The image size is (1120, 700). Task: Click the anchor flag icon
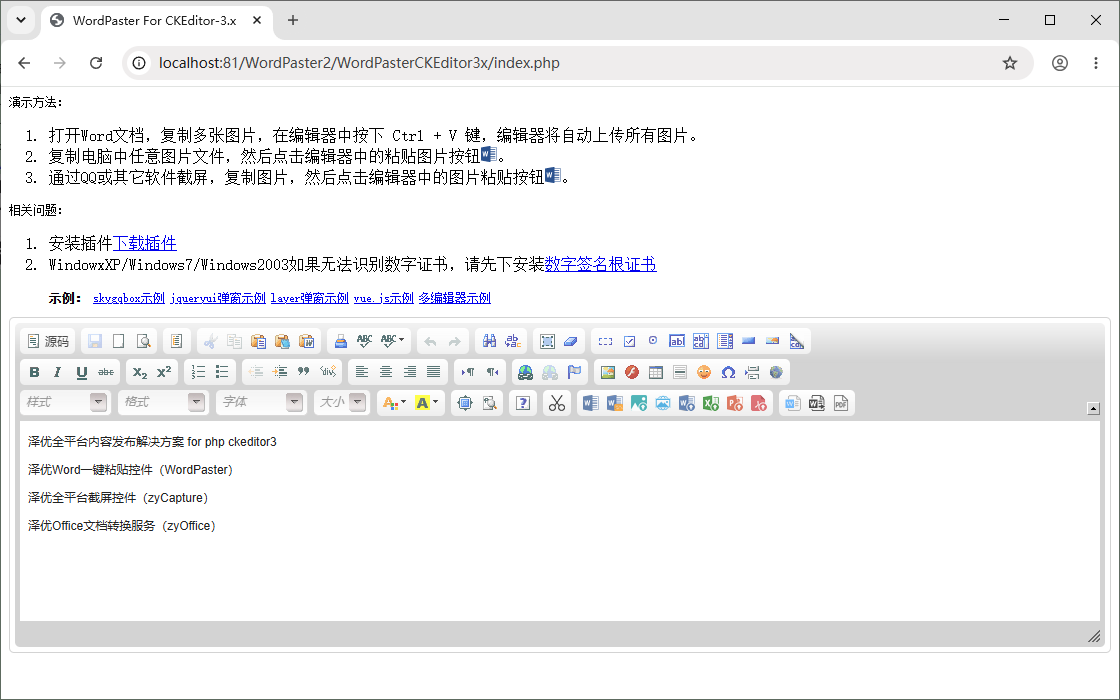coord(574,372)
